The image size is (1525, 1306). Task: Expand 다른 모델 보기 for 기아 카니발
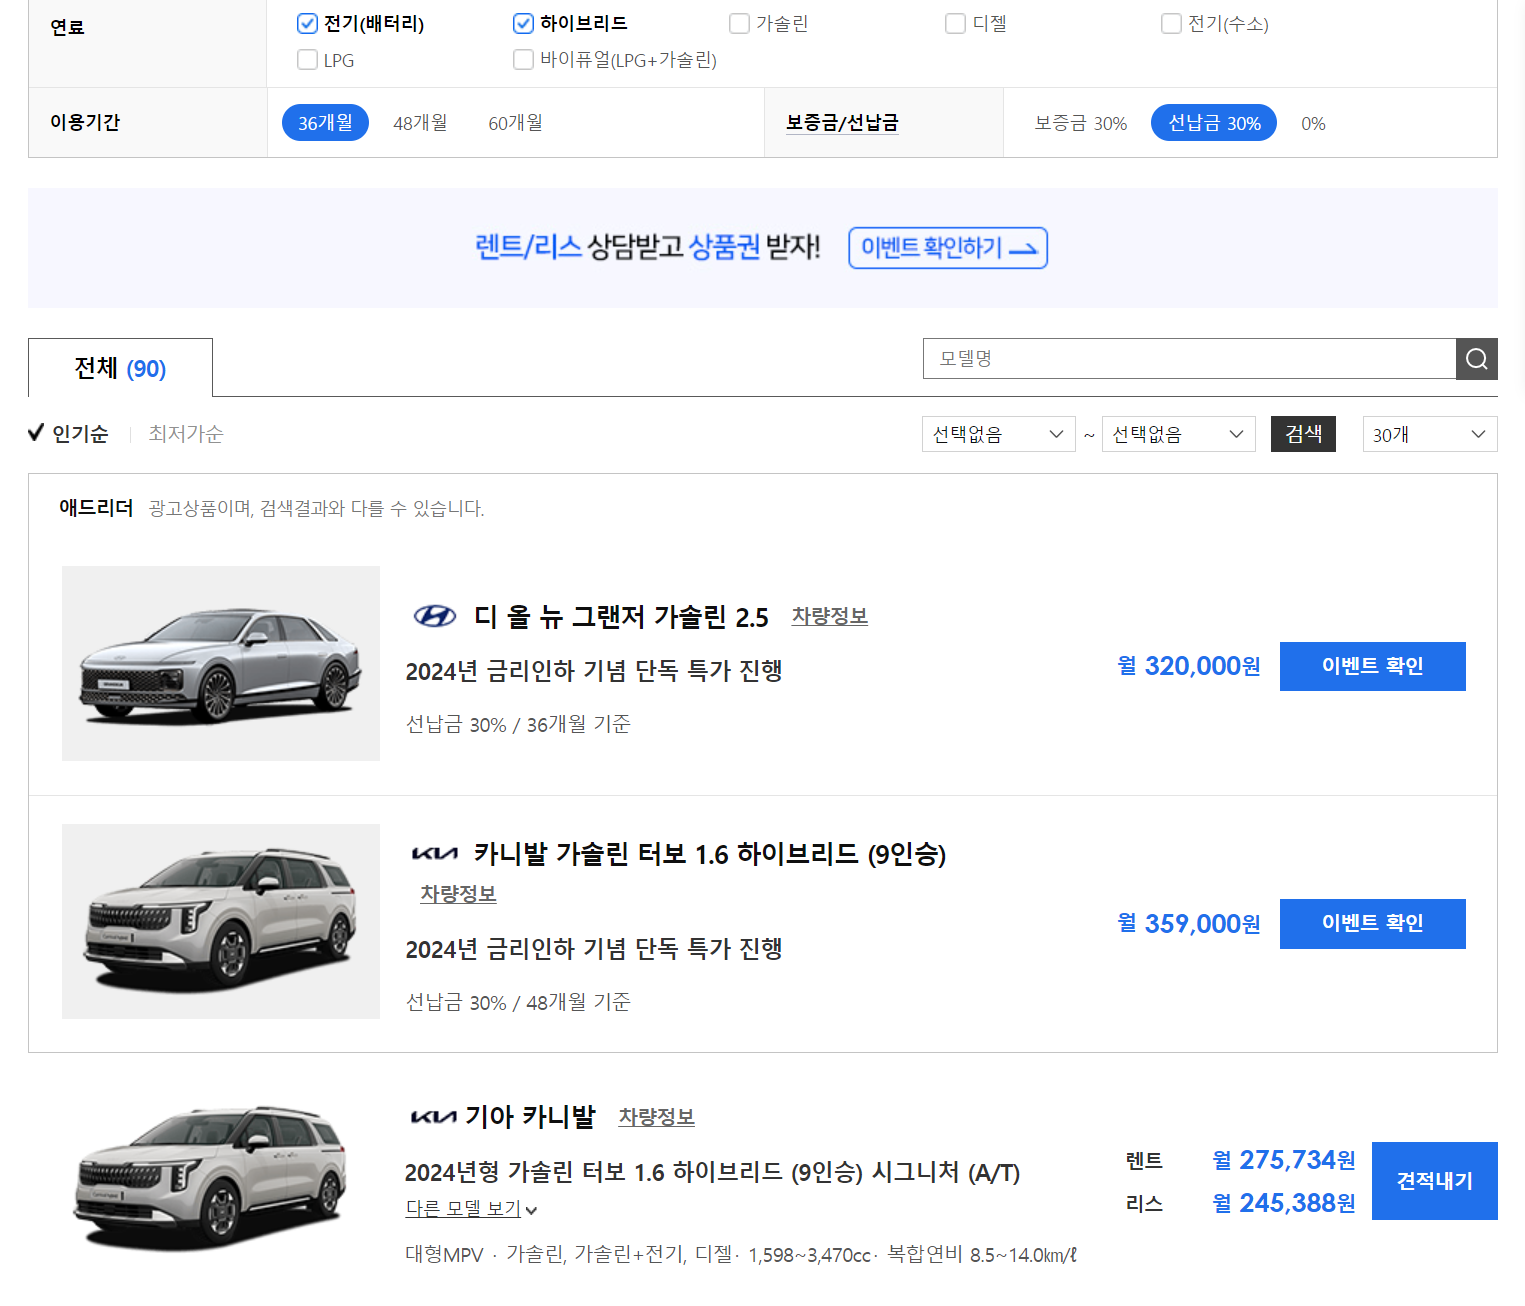[471, 1209]
